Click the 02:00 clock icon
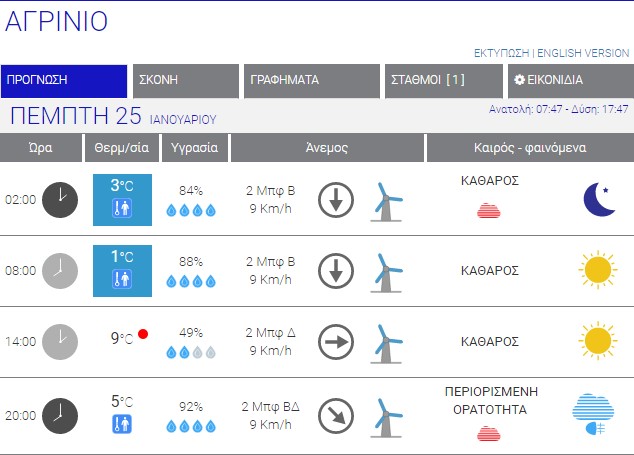The image size is (634, 455). point(60,199)
